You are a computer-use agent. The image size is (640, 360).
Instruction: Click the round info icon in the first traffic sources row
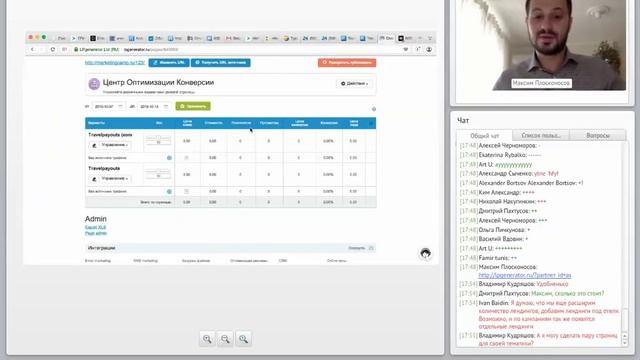(x=169, y=158)
